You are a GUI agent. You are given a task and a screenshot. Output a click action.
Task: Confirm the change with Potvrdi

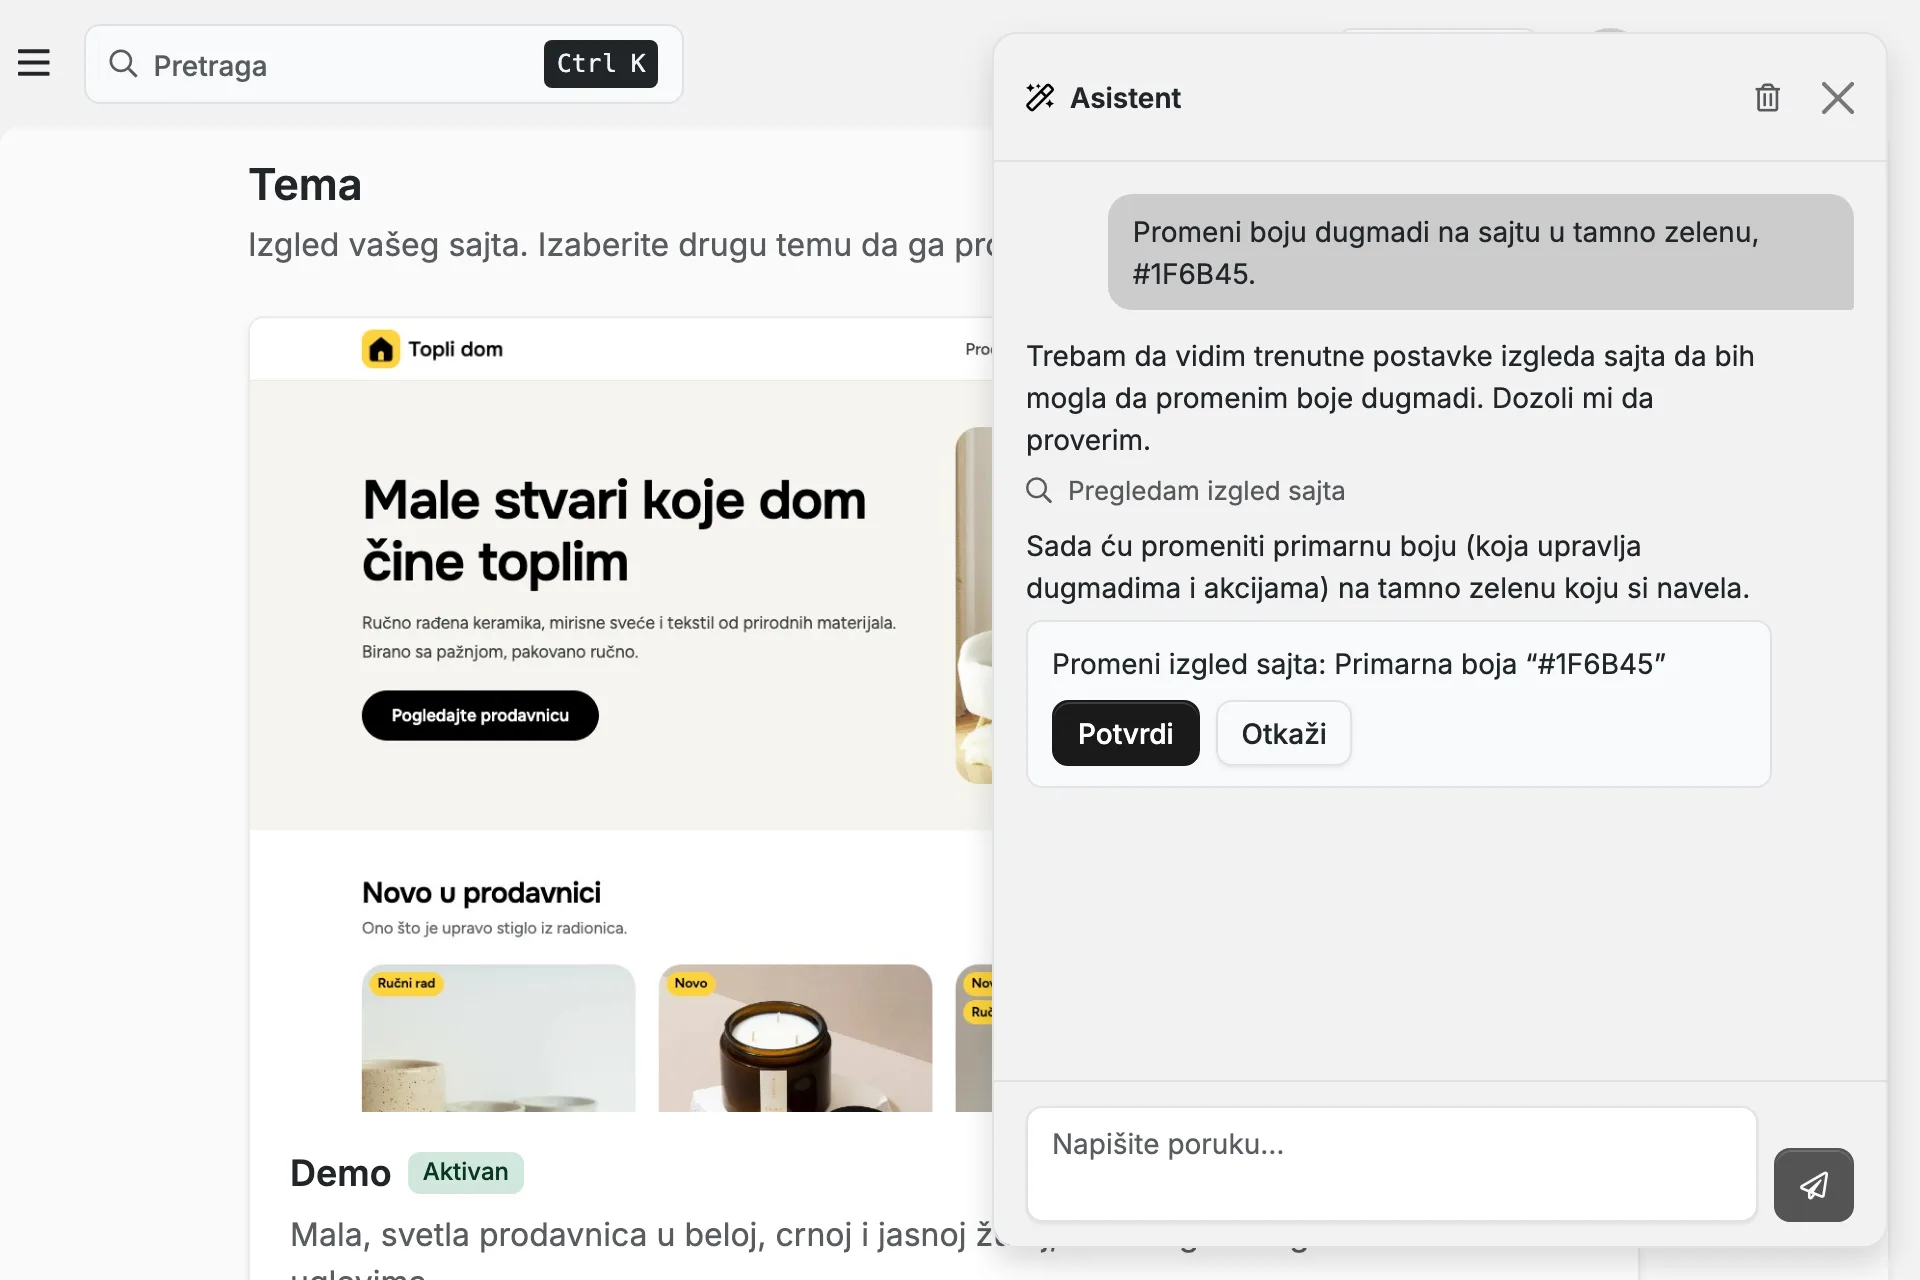[1125, 733]
